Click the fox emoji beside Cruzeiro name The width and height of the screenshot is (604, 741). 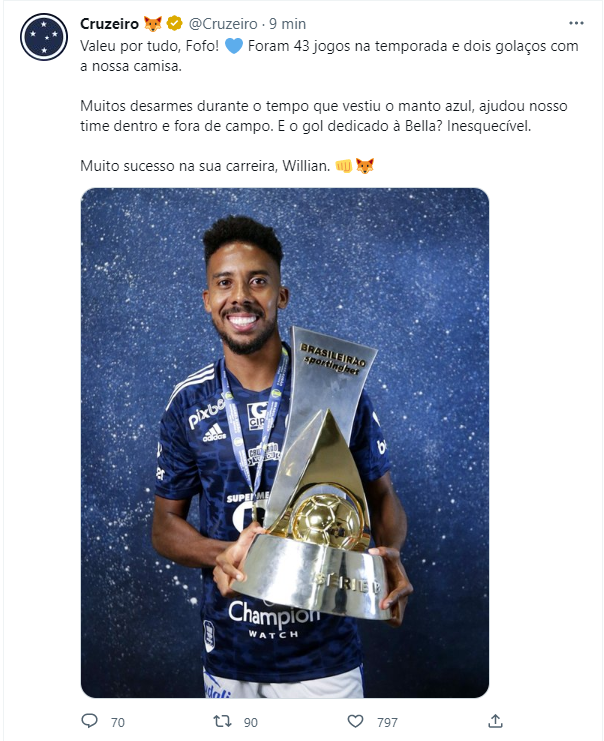[x=153, y=23]
